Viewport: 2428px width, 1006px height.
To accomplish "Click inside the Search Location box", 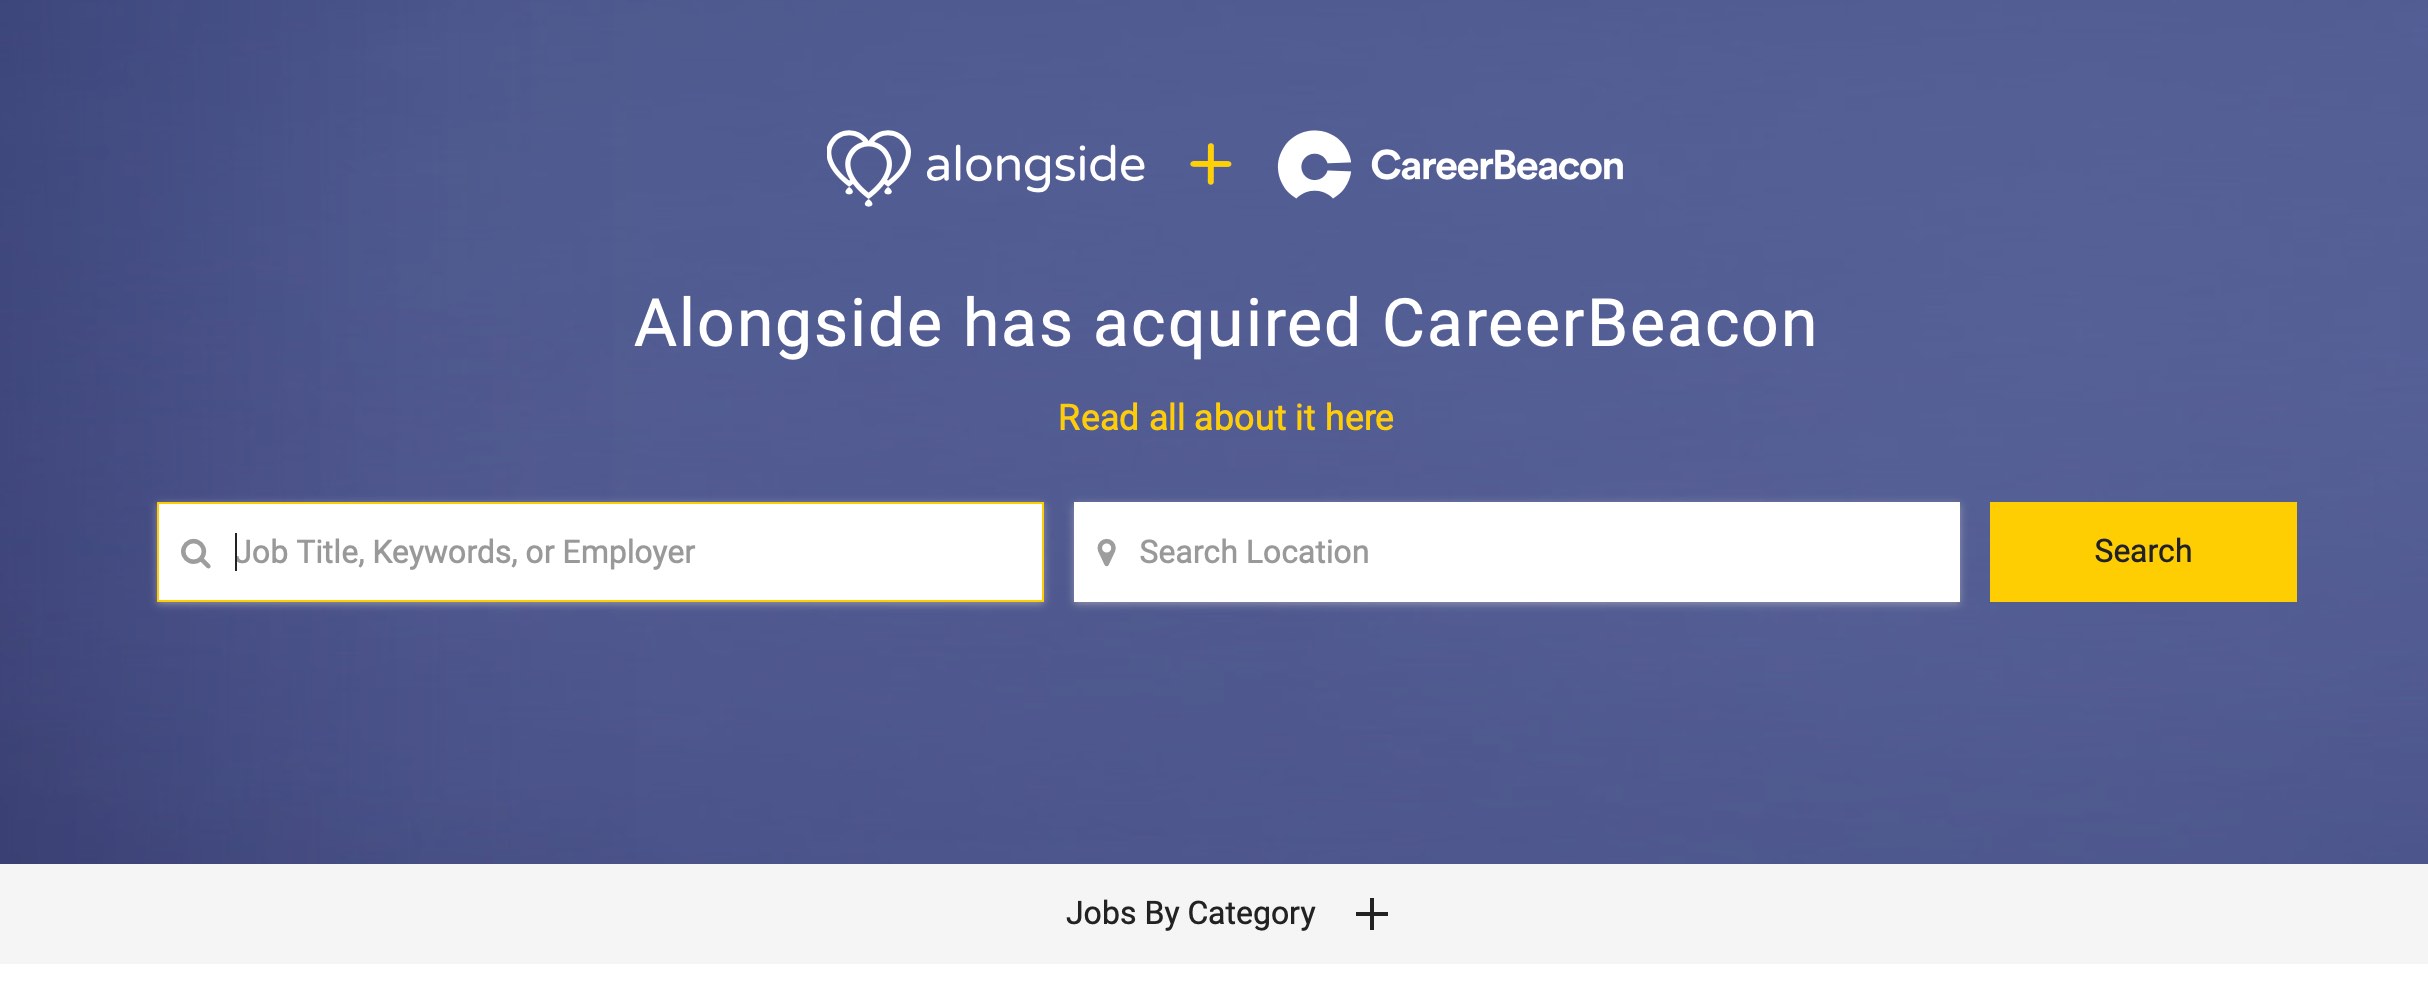I will 1500,551.
